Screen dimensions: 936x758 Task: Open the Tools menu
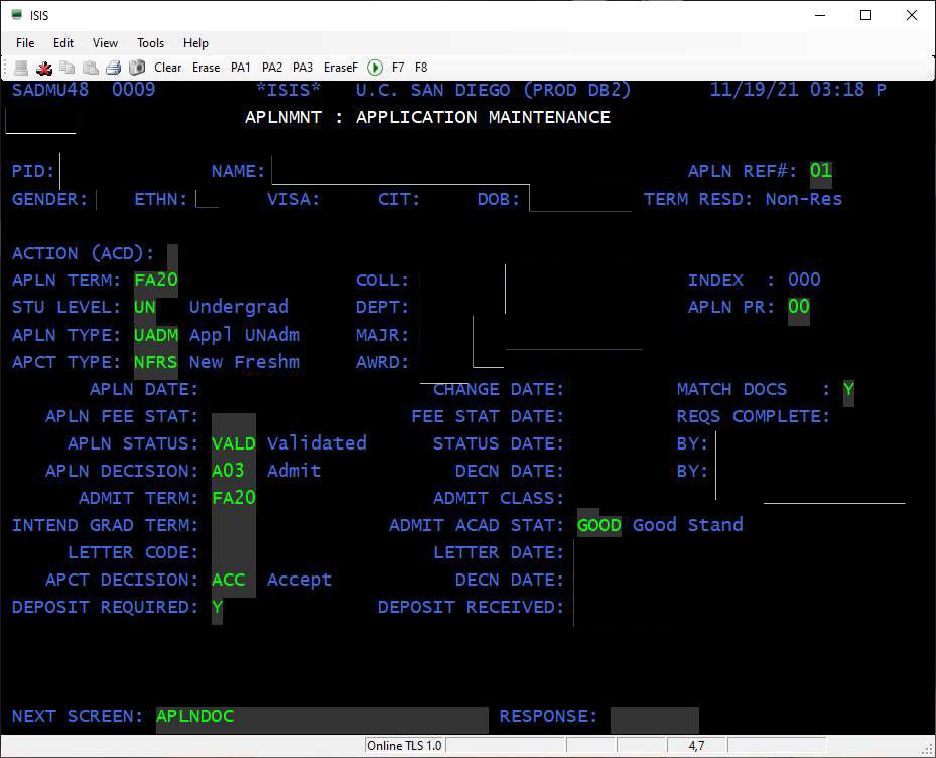(150, 42)
